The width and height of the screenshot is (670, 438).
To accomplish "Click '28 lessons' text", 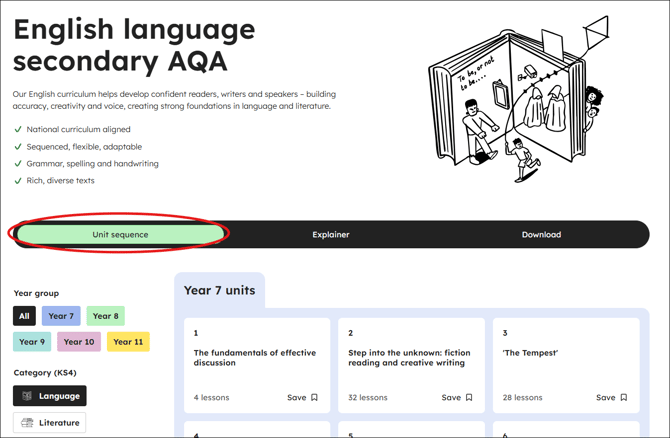I will click(x=523, y=397).
